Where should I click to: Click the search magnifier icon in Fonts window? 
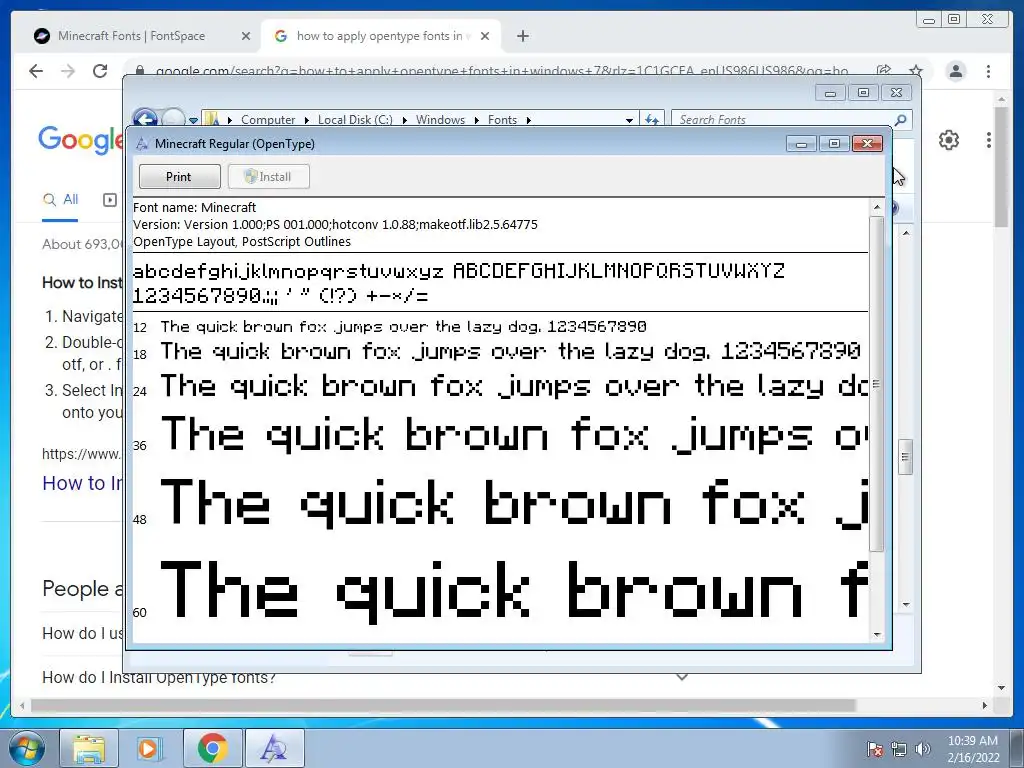tap(901, 120)
